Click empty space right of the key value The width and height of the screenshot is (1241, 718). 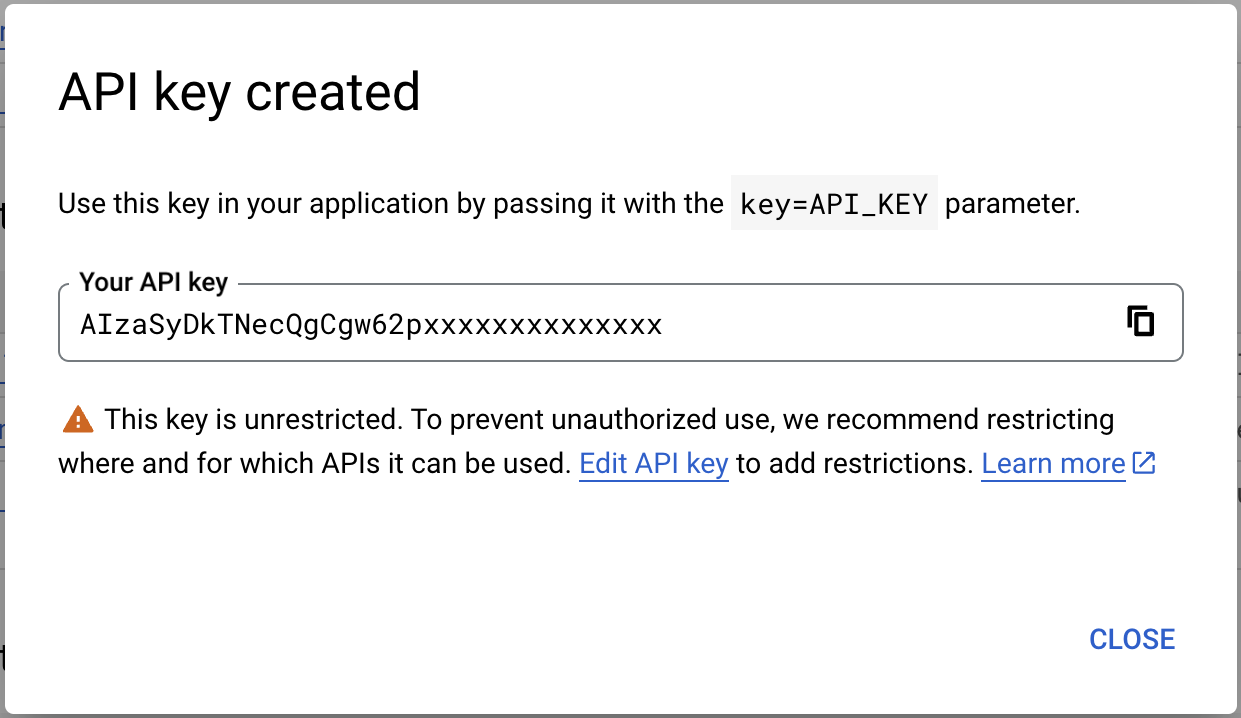880,325
